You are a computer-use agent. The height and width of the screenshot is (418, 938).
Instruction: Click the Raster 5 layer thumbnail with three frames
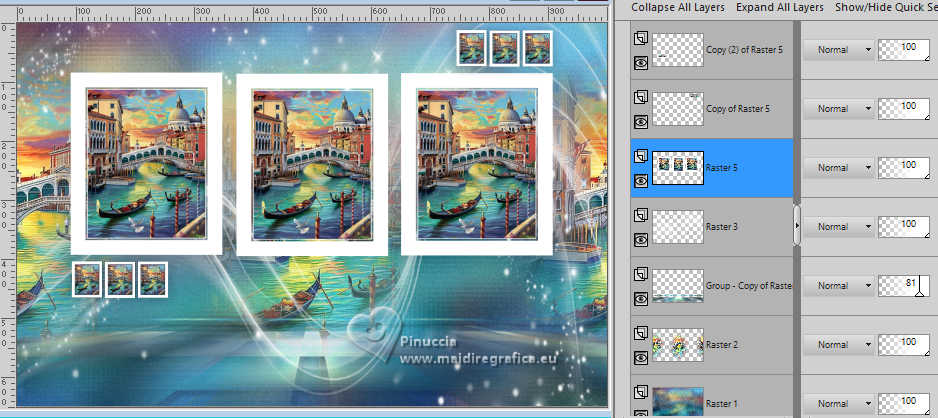(x=678, y=167)
